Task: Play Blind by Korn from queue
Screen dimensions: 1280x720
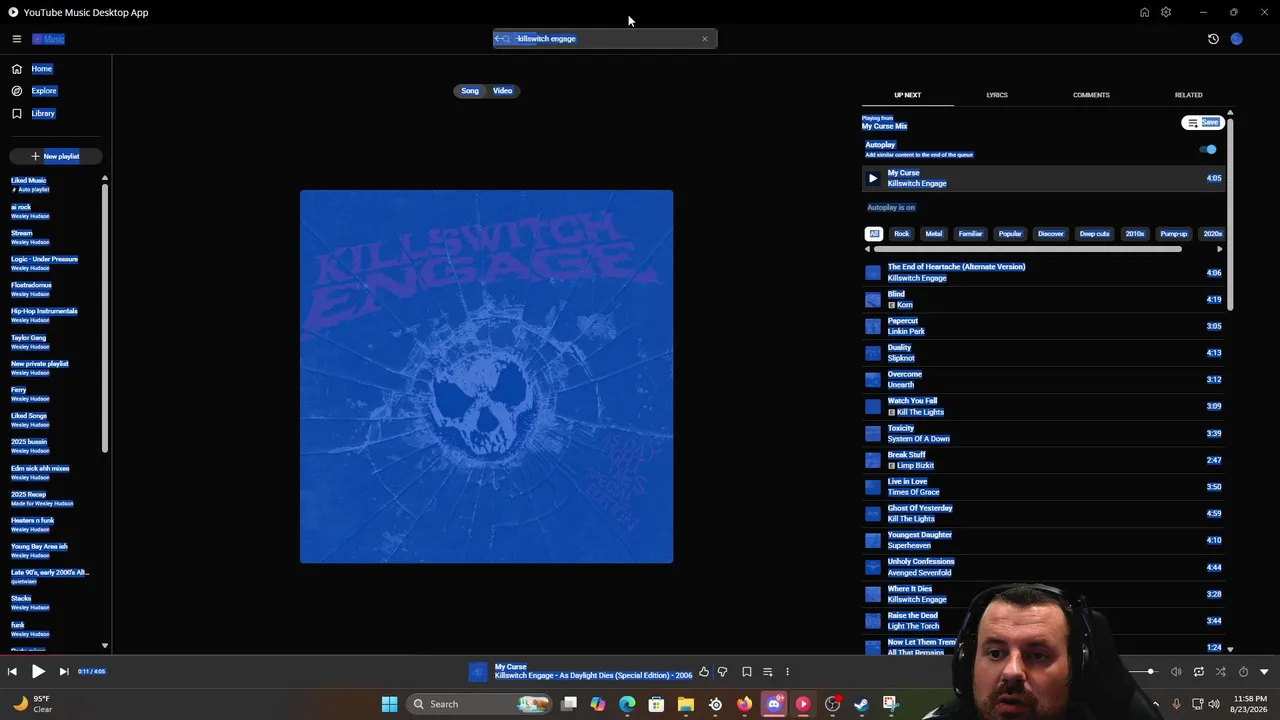Action: [1044, 299]
